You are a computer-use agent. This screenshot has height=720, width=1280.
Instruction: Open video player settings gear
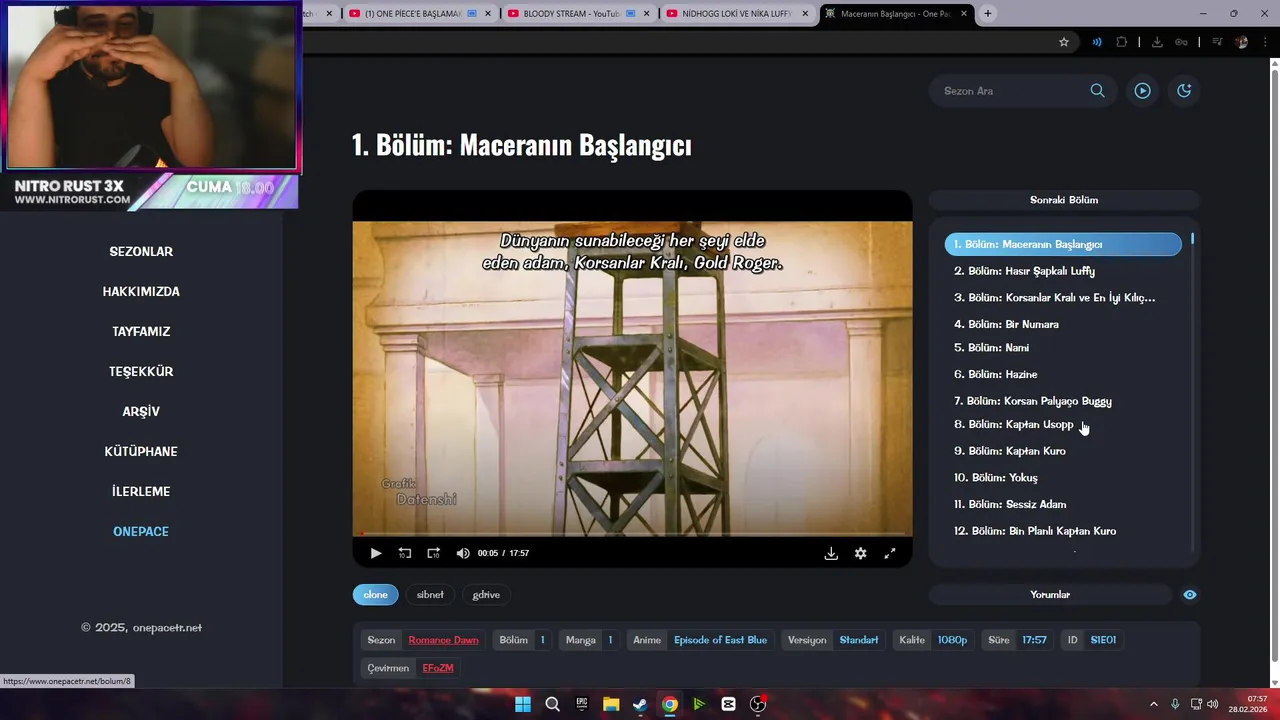tap(860, 553)
